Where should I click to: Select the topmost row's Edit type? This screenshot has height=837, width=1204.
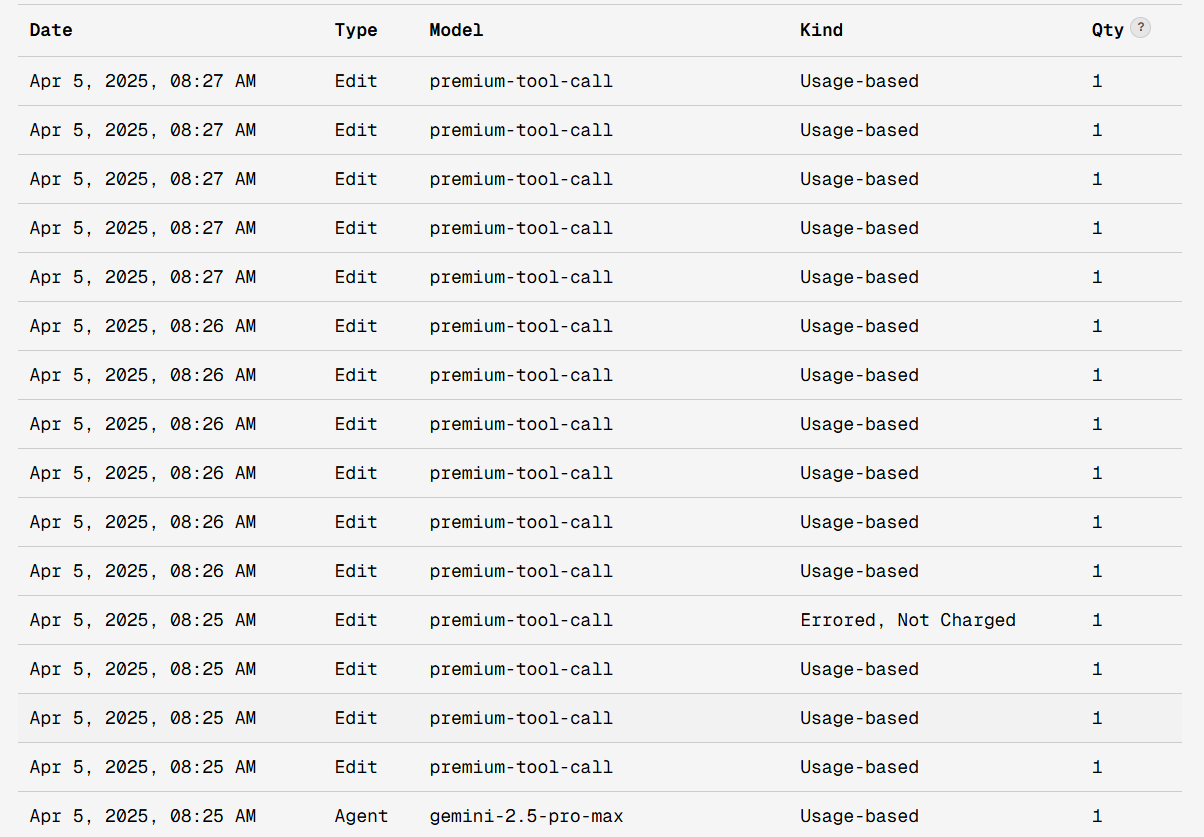(356, 81)
